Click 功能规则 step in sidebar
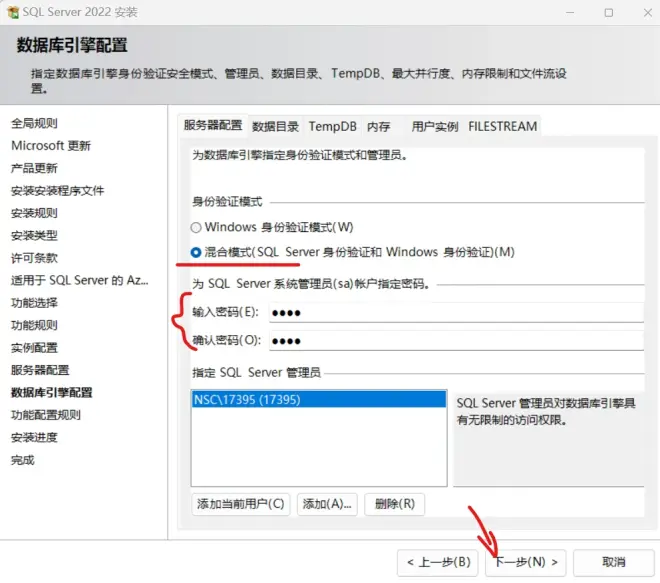The image size is (660, 583). [34, 325]
